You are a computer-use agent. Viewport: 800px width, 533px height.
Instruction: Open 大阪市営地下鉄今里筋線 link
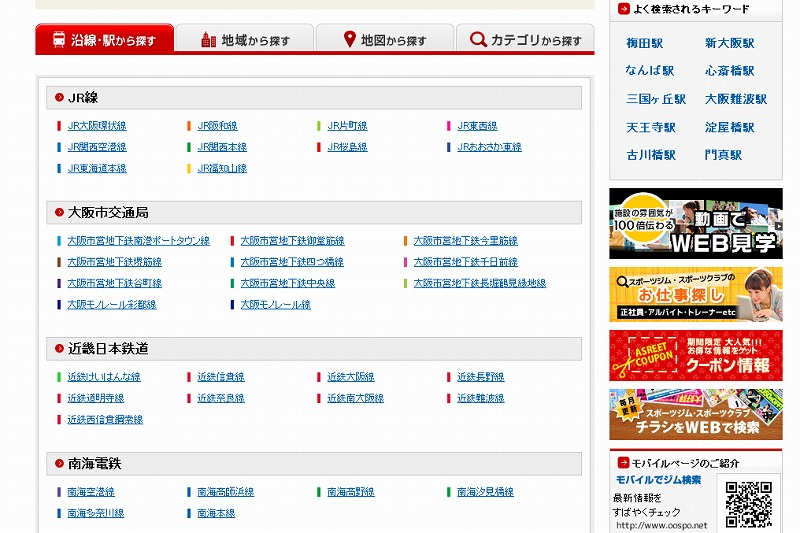click(x=466, y=241)
